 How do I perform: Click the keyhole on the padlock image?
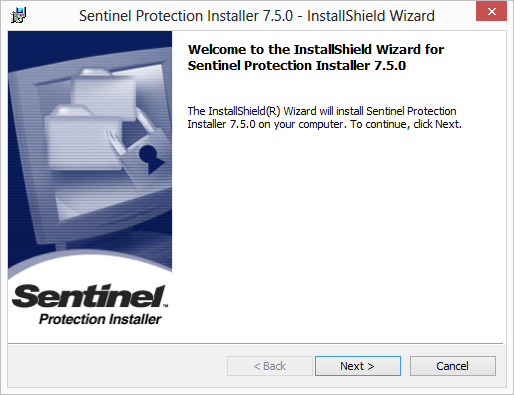coord(151,159)
